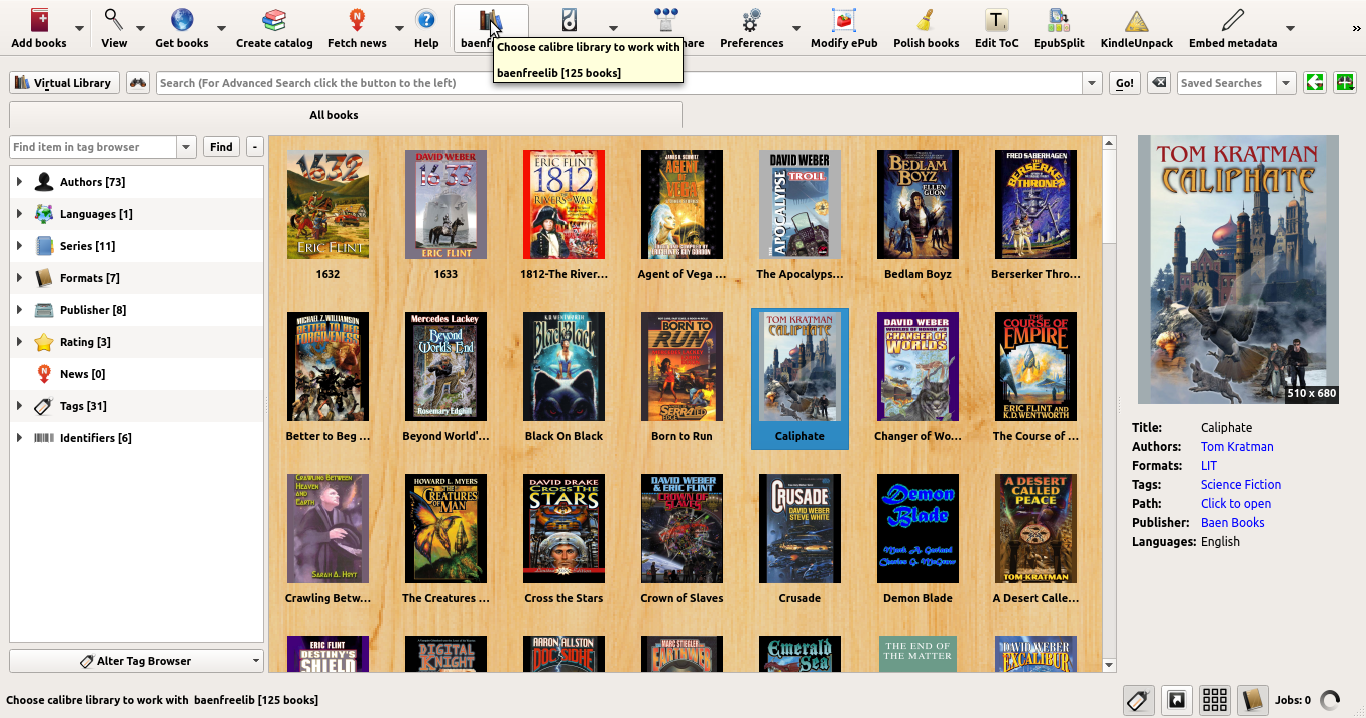The image size is (1366, 718).
Task: Show hidden toolbar items via overflow chevron
Action: coord(1357,29)
